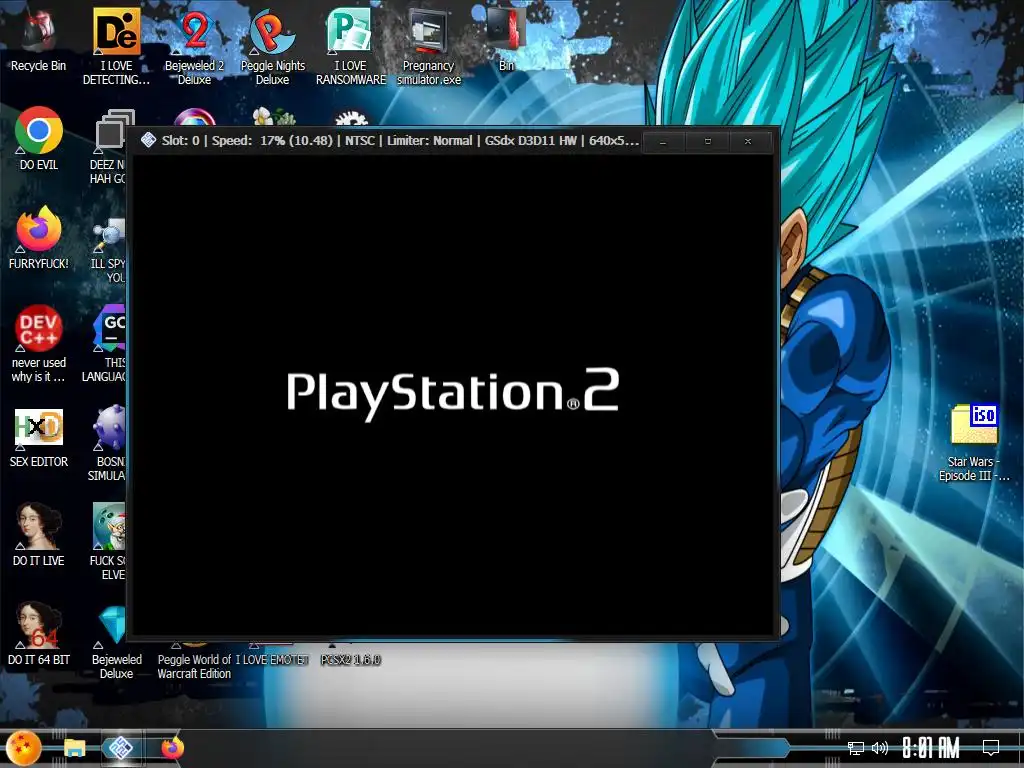
Task: Select the 'ILL SPY YOU' magnifier icon
Action: tap(109, 251)
